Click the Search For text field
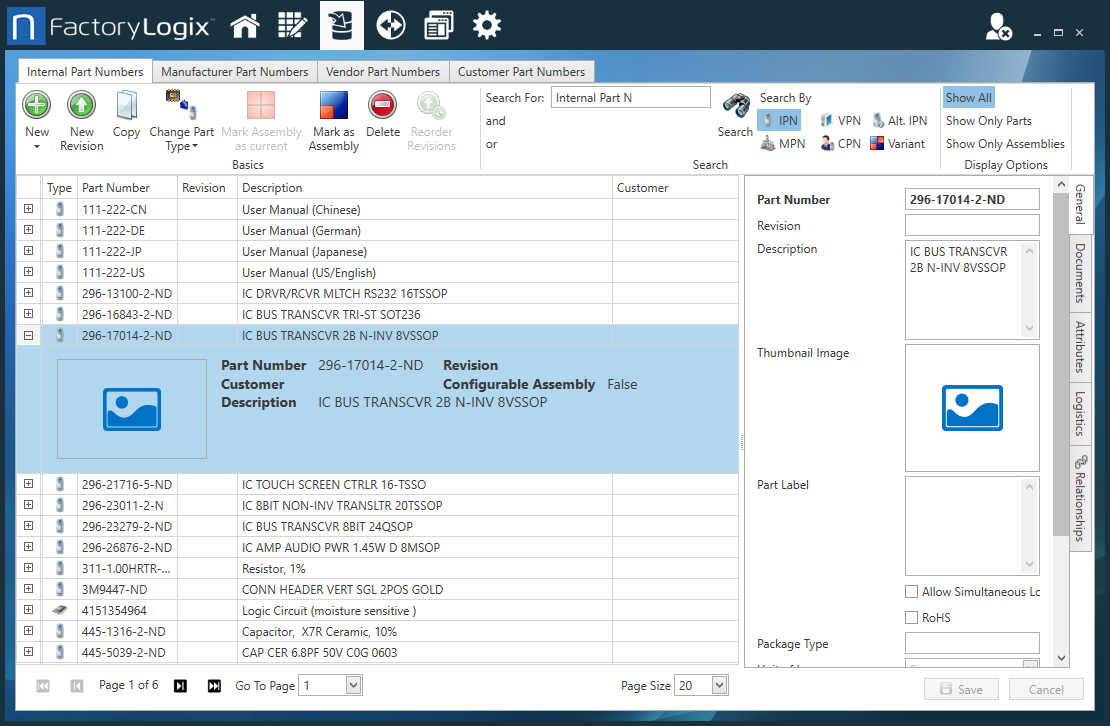Screen dimensions: 1110x726 coord(630,98)
